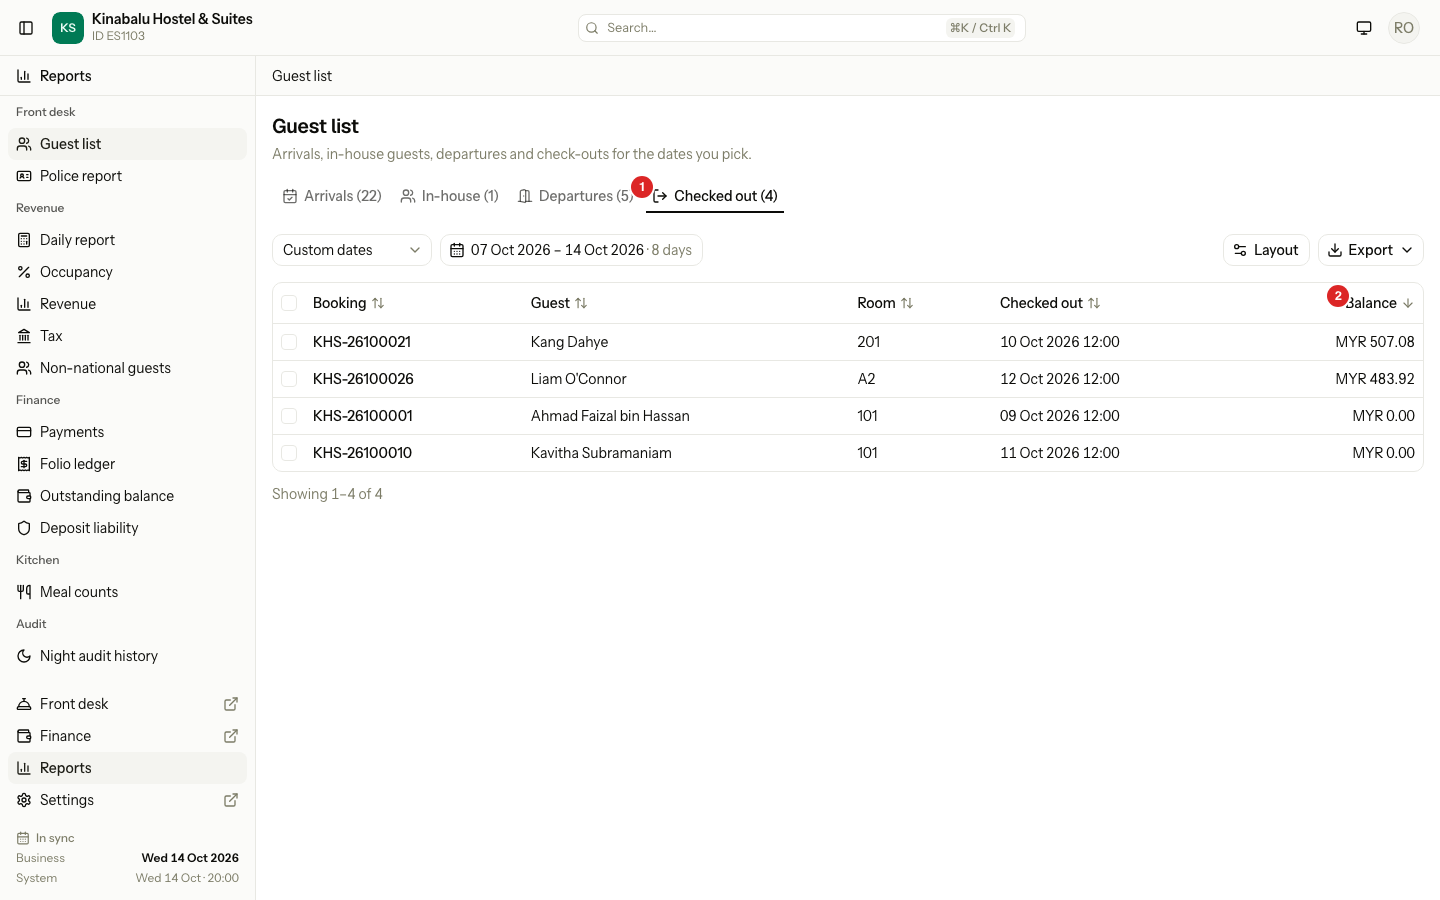This screenshot has height=900, width=1440.
Task: Select the checkbox for KHS-26100001
Action: (x=289, y=416)
